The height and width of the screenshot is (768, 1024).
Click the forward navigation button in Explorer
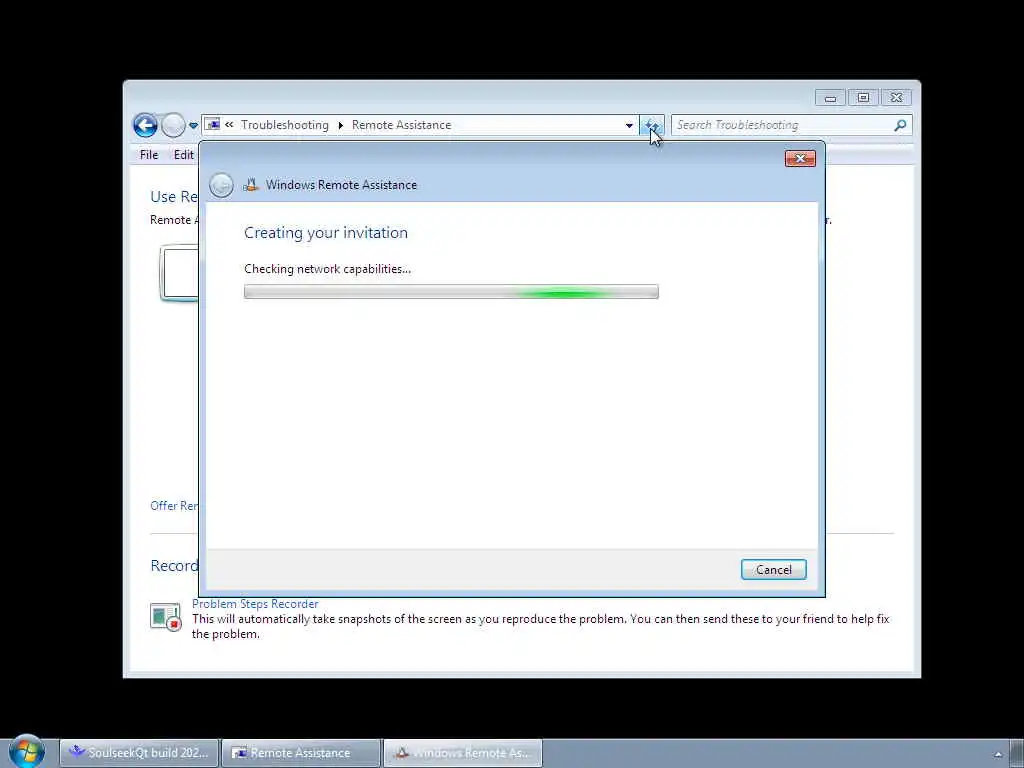tap(173, 125)
